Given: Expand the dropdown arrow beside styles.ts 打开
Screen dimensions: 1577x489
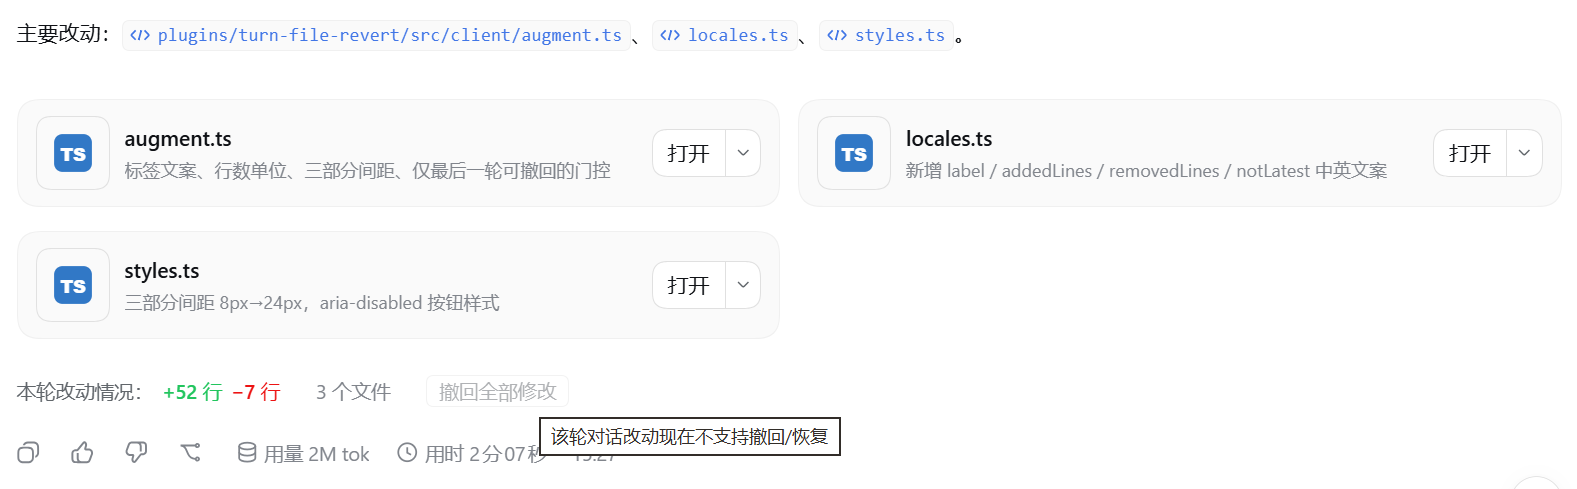Looking at the screenshot, I should [x=743, y=285].
